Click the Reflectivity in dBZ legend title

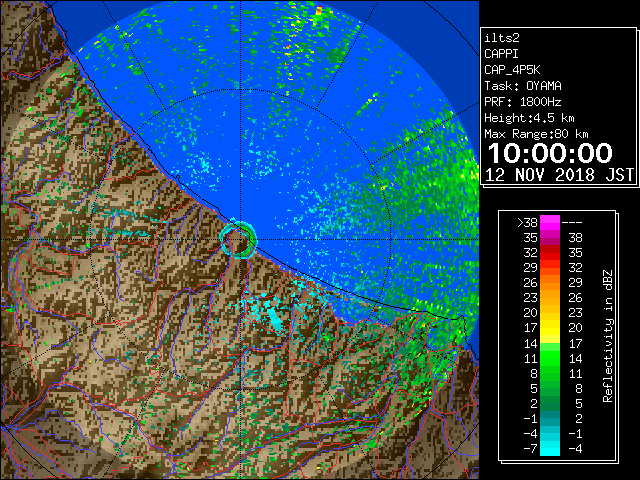click(x=608, y=336)
